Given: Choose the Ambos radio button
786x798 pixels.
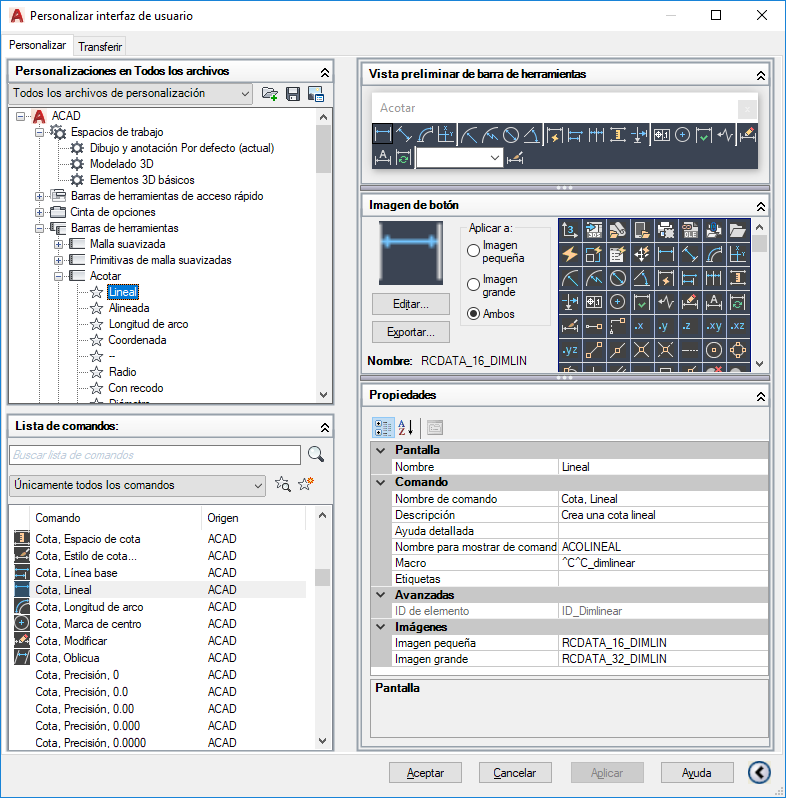Looking at the screenshot, I should click(473, 314).
